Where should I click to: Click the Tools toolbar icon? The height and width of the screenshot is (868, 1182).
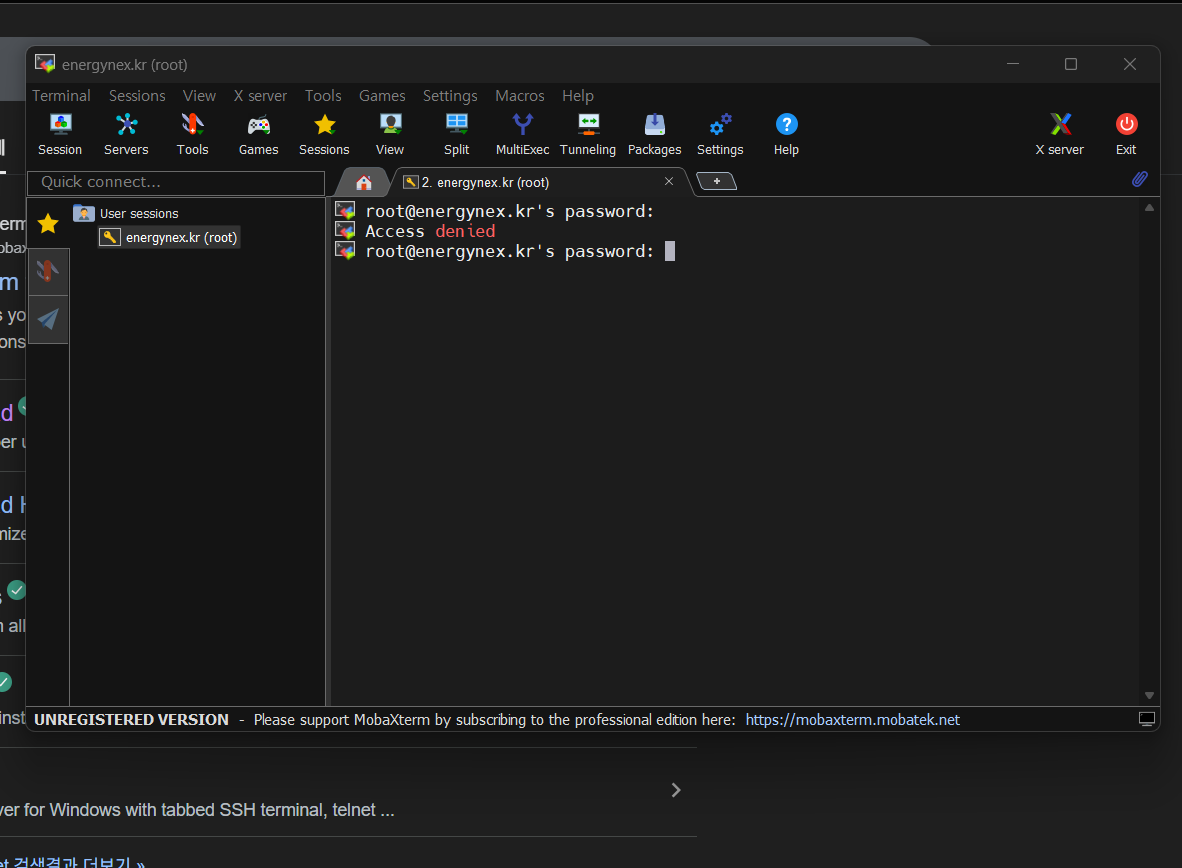(x=192, y=134)
